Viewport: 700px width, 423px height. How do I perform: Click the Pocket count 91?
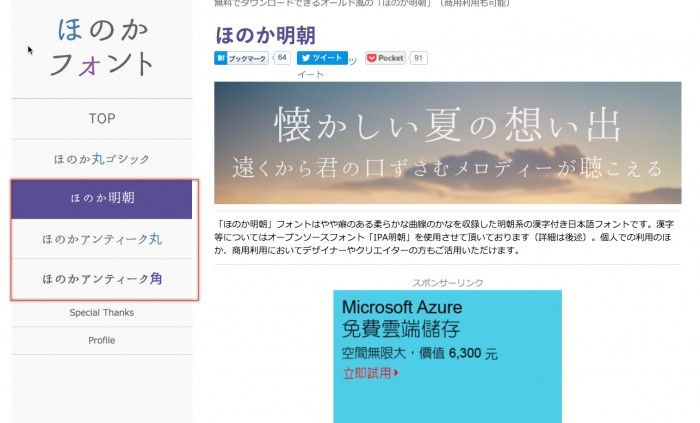tap(418, 58)
